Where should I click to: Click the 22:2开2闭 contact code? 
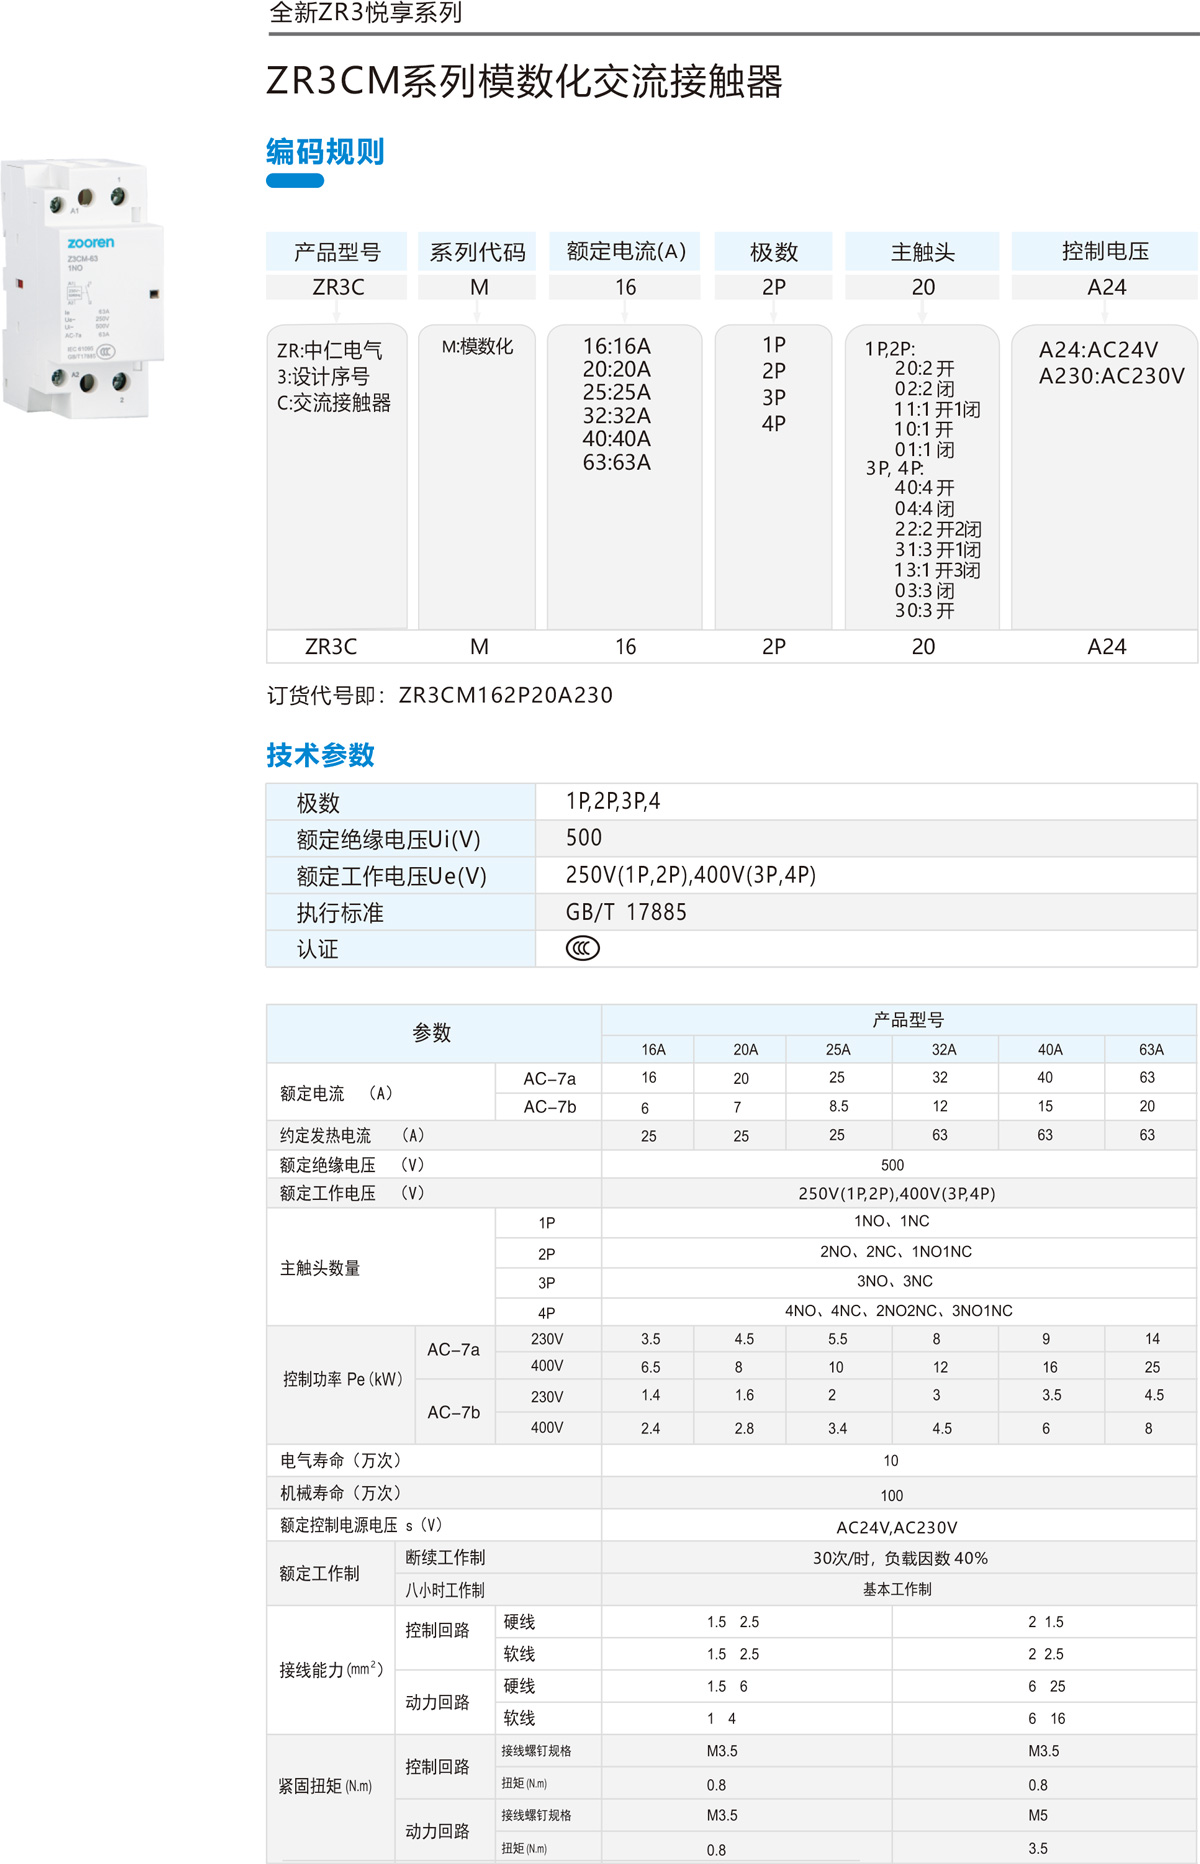[x=937, y=529]
